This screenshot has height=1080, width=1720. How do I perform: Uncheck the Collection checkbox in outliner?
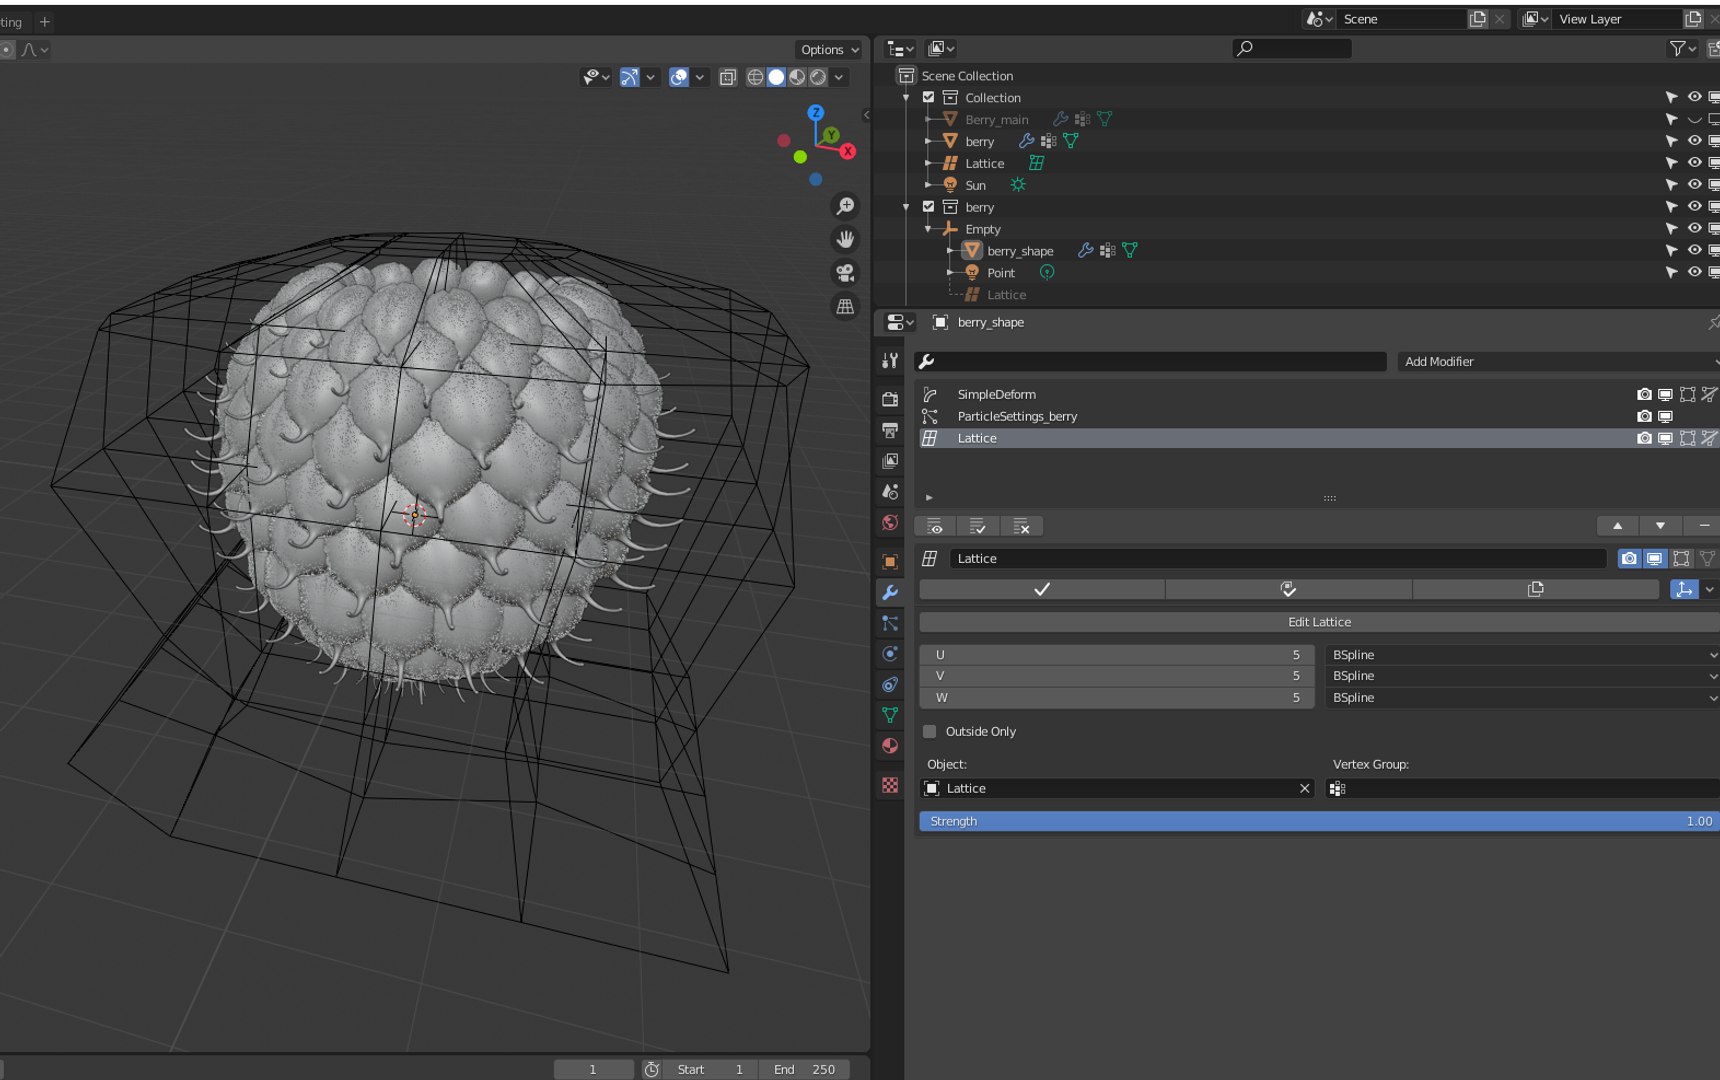(928, 97)
